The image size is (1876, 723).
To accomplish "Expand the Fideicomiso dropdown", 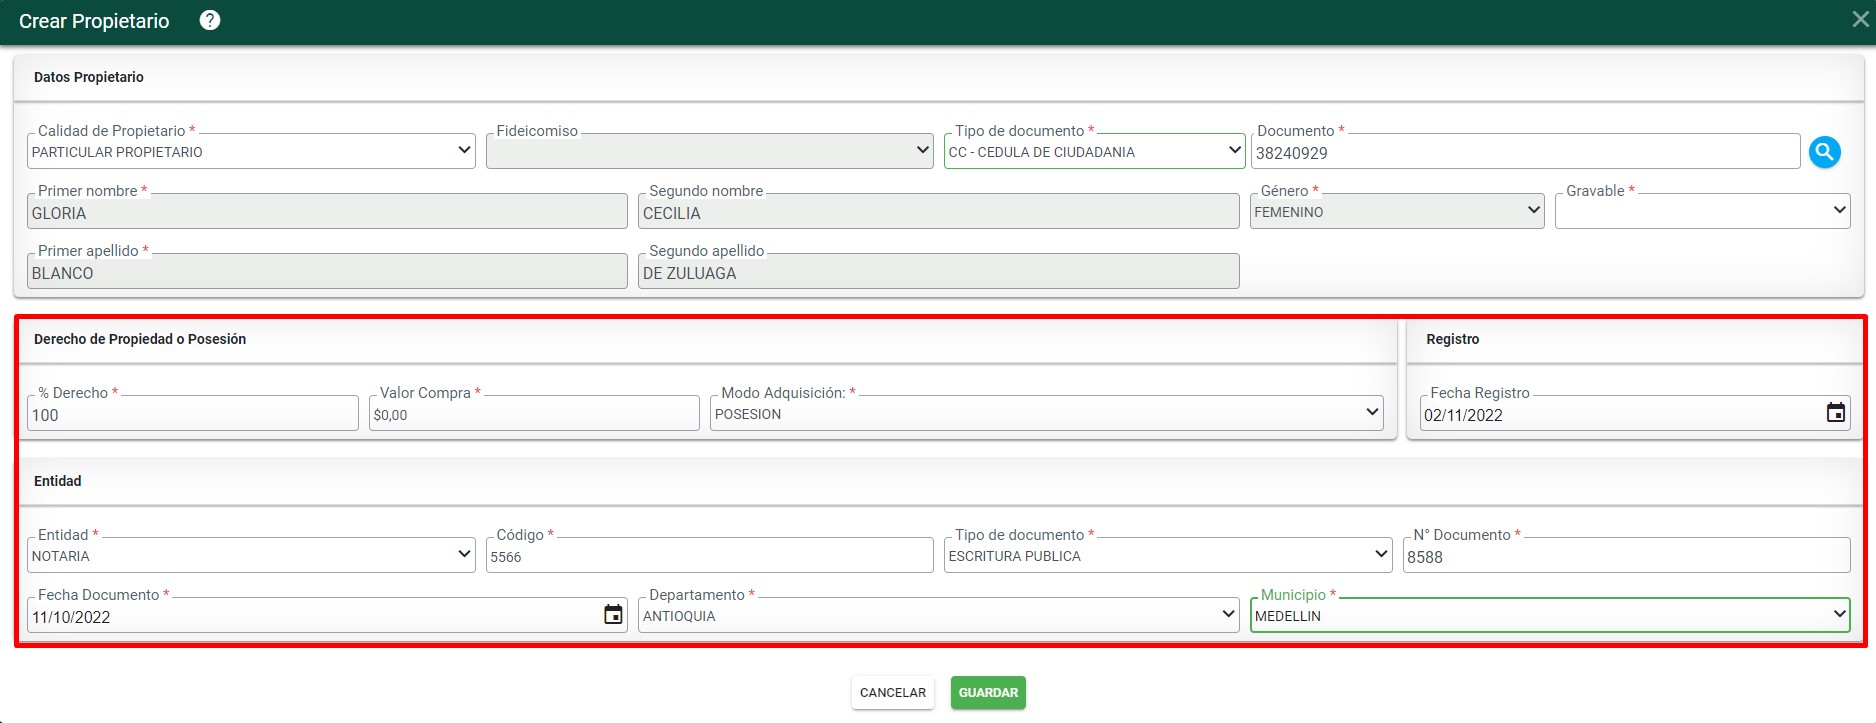I will [710, 151].
